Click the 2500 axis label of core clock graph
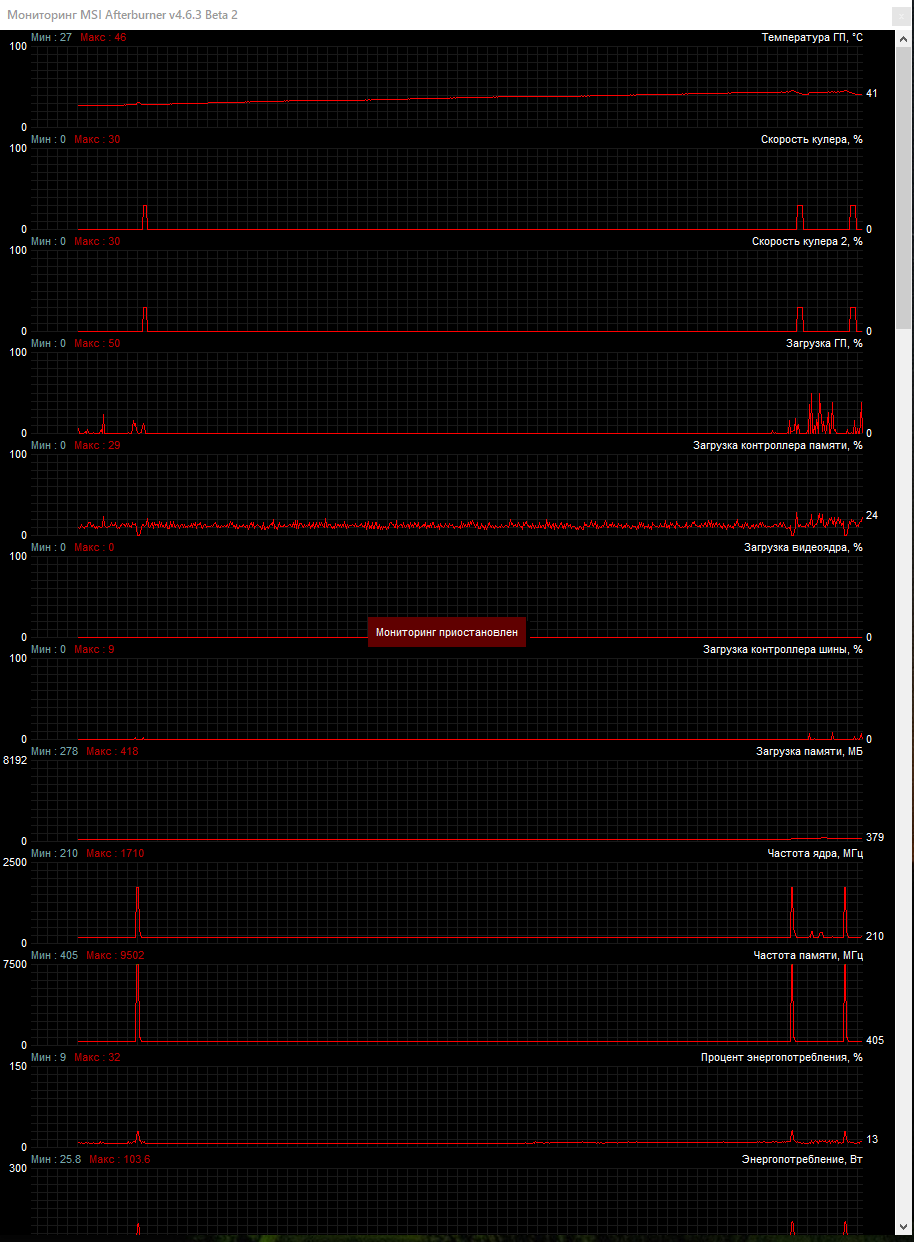This screenshot has width=914, height=1242. (x=15, y=862)
